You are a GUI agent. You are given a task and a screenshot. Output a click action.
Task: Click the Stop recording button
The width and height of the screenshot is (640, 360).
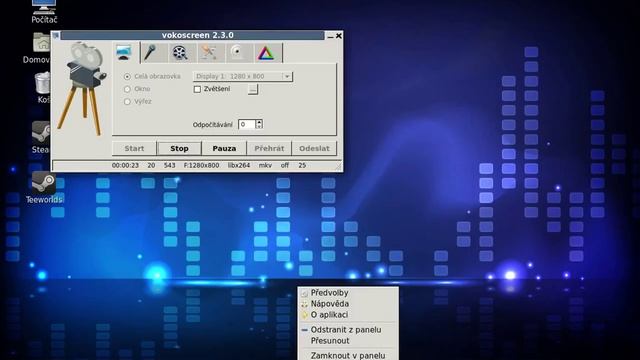click(179, 148)
